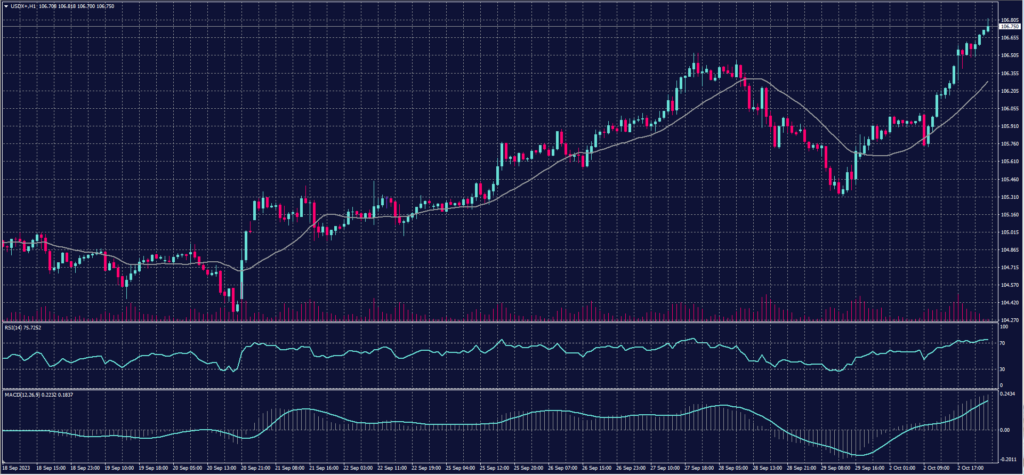This screenshot has width=1024, height=475.
Task: Click the 18 Sep 2023 date label
Action: click(17, 467)
